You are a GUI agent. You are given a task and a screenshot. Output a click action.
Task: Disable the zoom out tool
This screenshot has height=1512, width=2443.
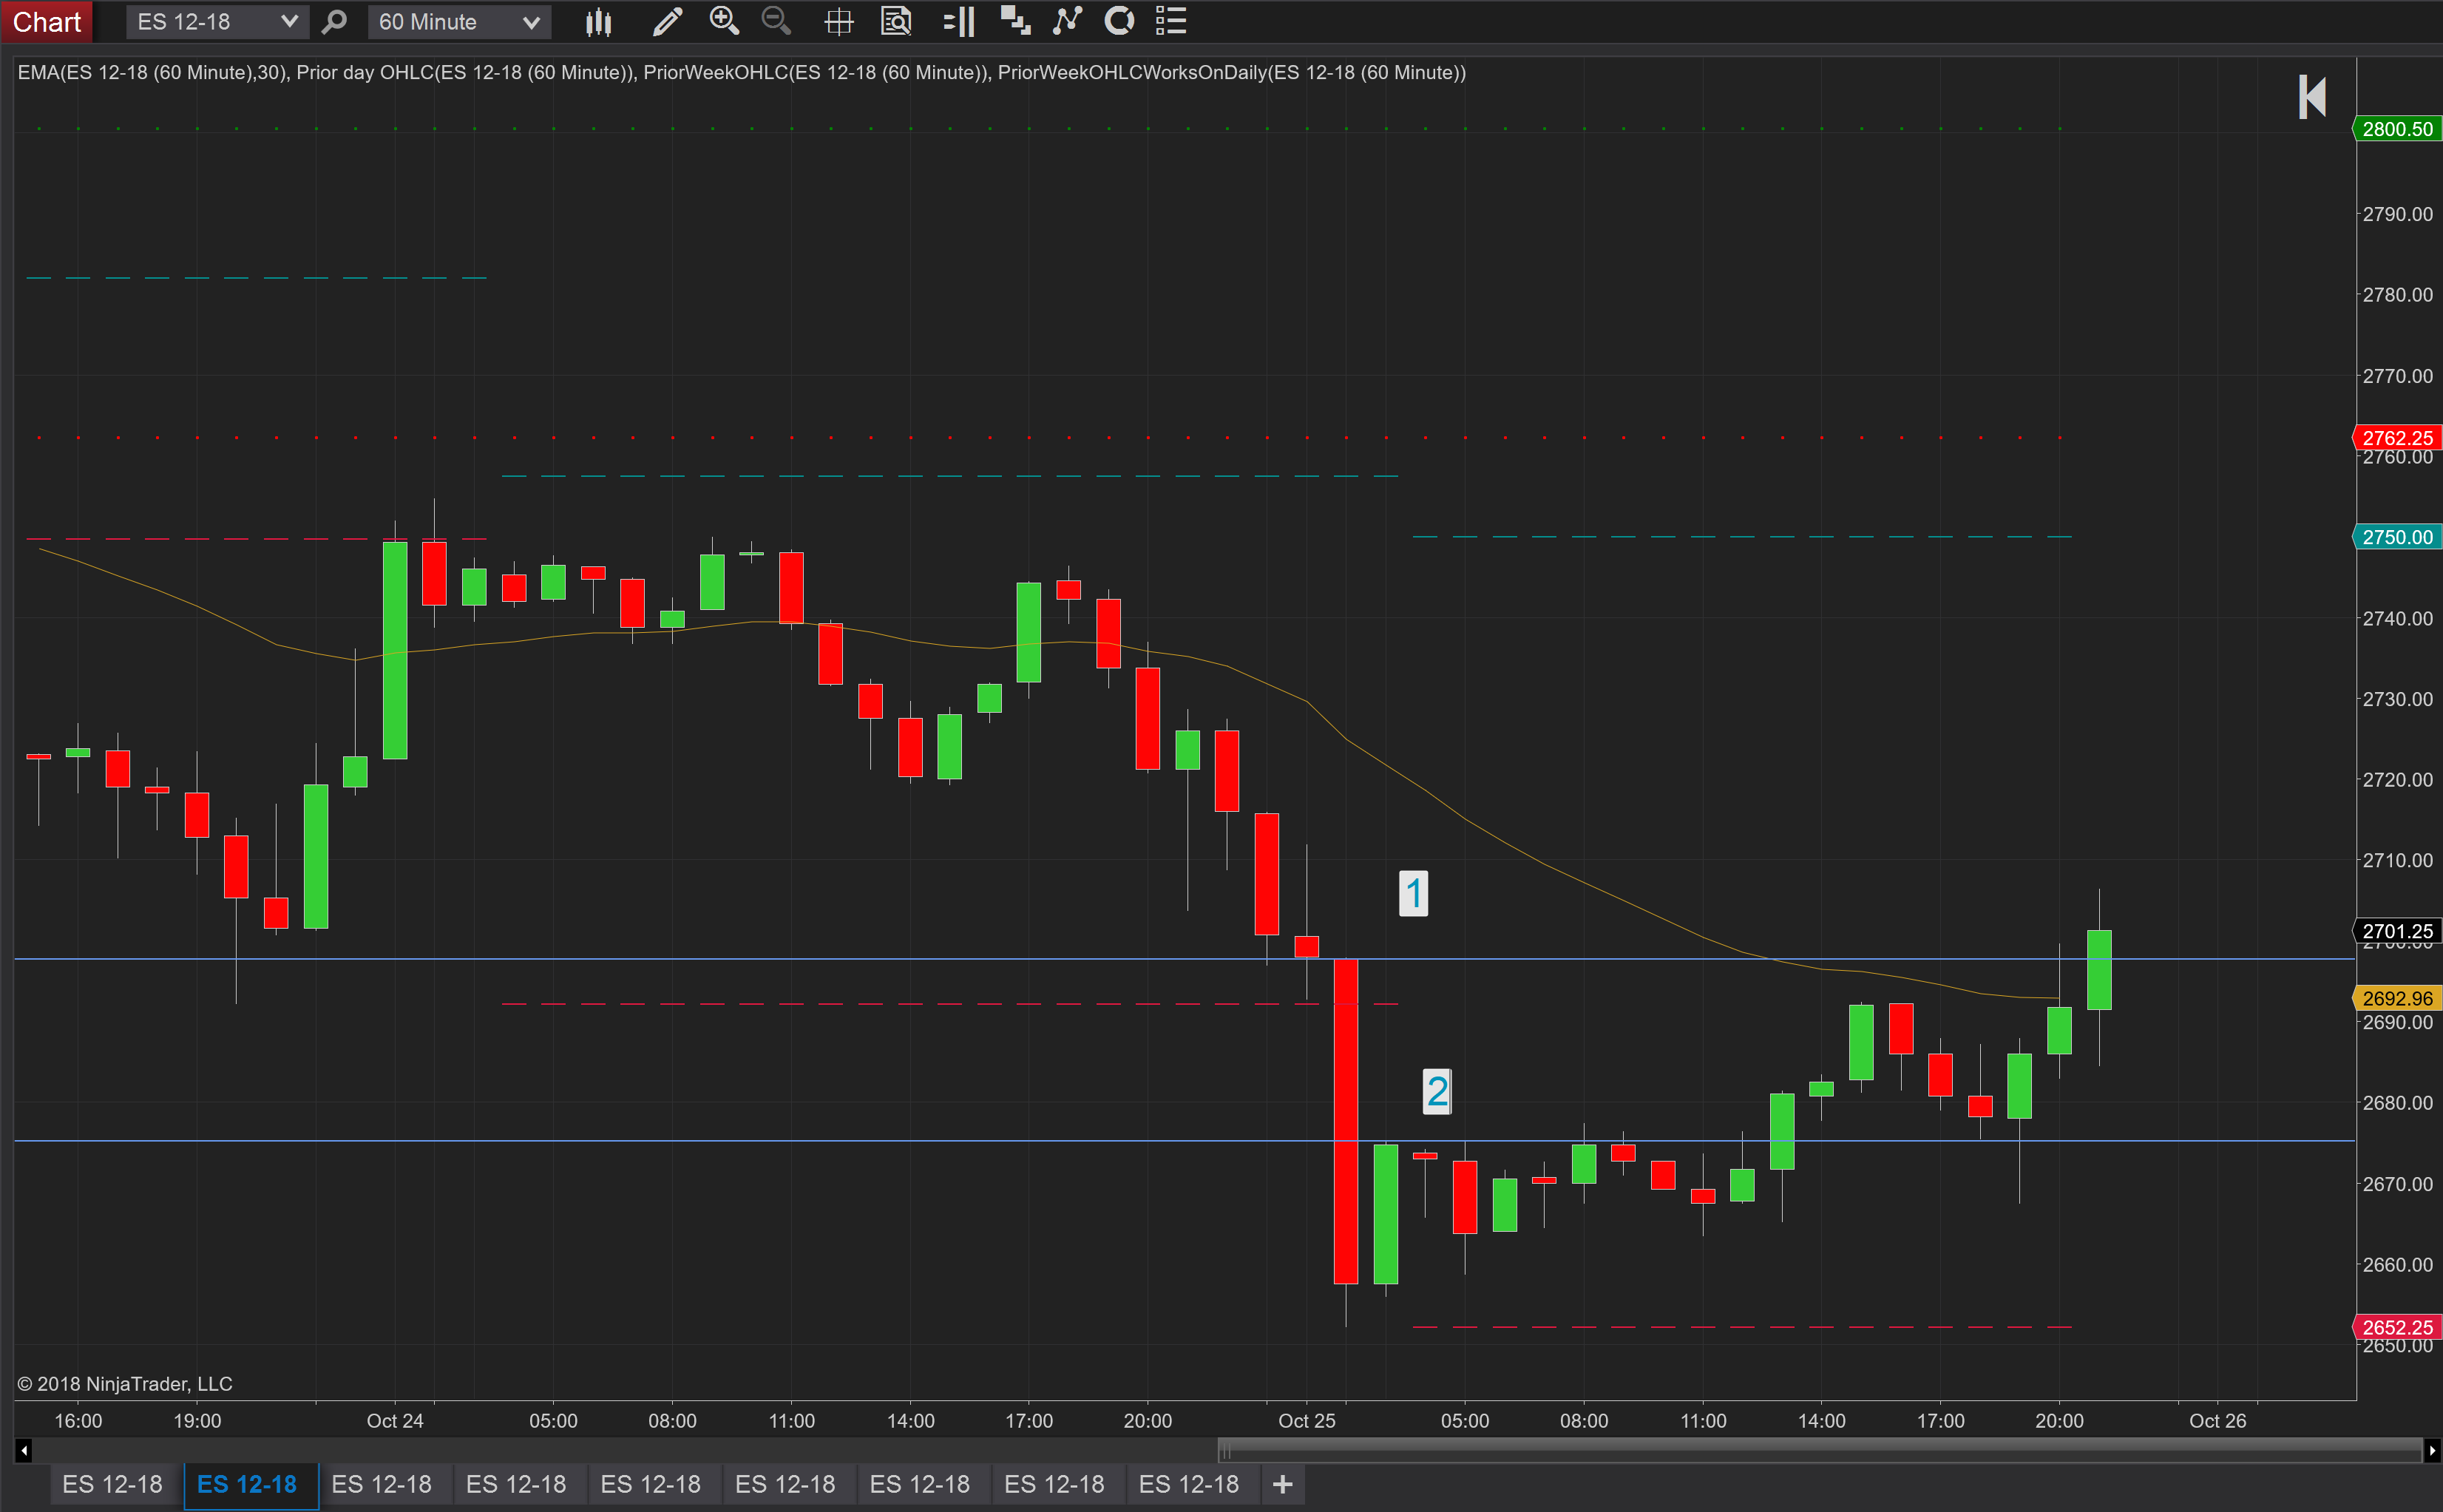pyautogui.click(x=776, y=21)
